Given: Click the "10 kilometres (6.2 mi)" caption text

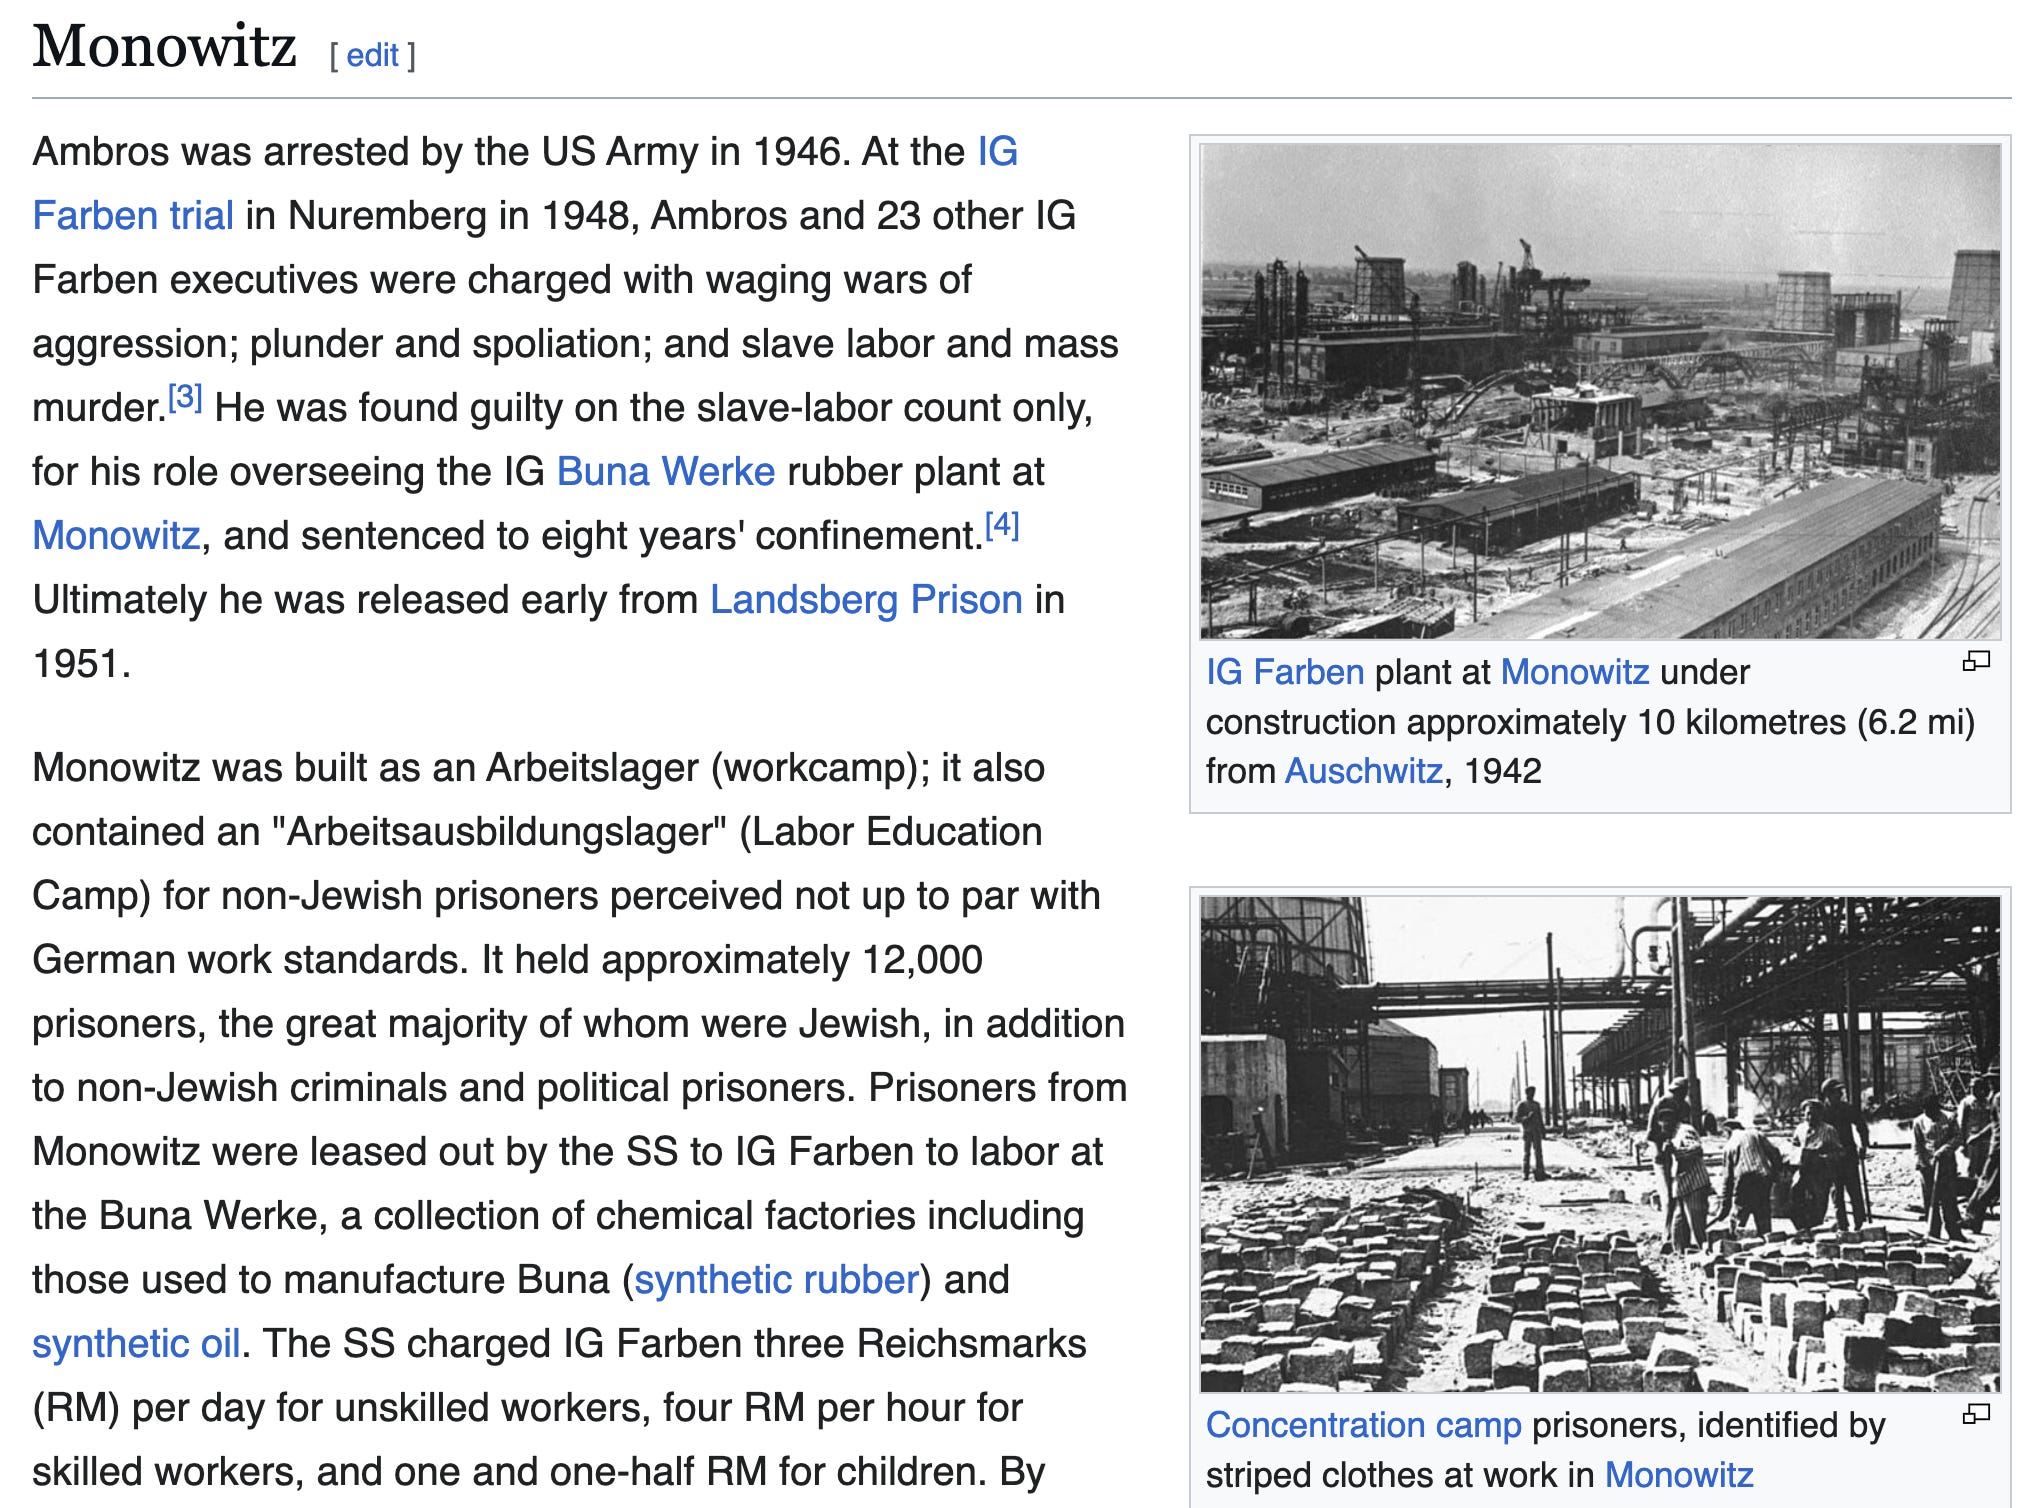Looking at the screenshot, I should coord(1806,722).
